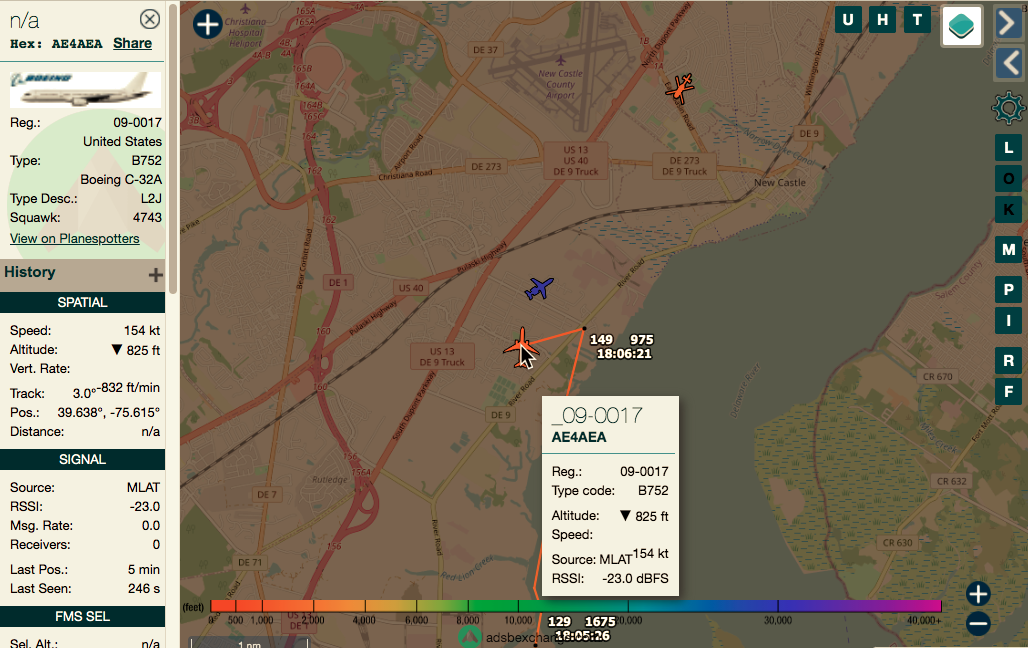This screenshot has width=1028, height=648.
Task: Click the Hex AE4AEA text
Action: 56,44
